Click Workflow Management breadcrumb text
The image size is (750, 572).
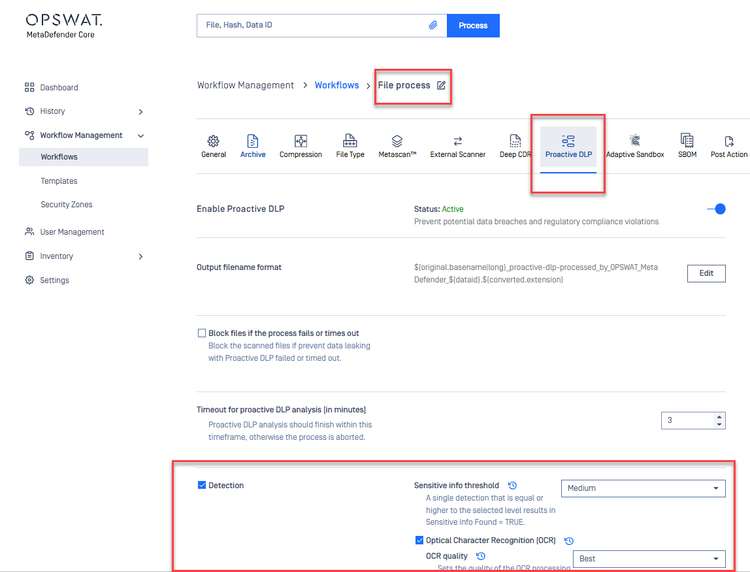(245, 85)
